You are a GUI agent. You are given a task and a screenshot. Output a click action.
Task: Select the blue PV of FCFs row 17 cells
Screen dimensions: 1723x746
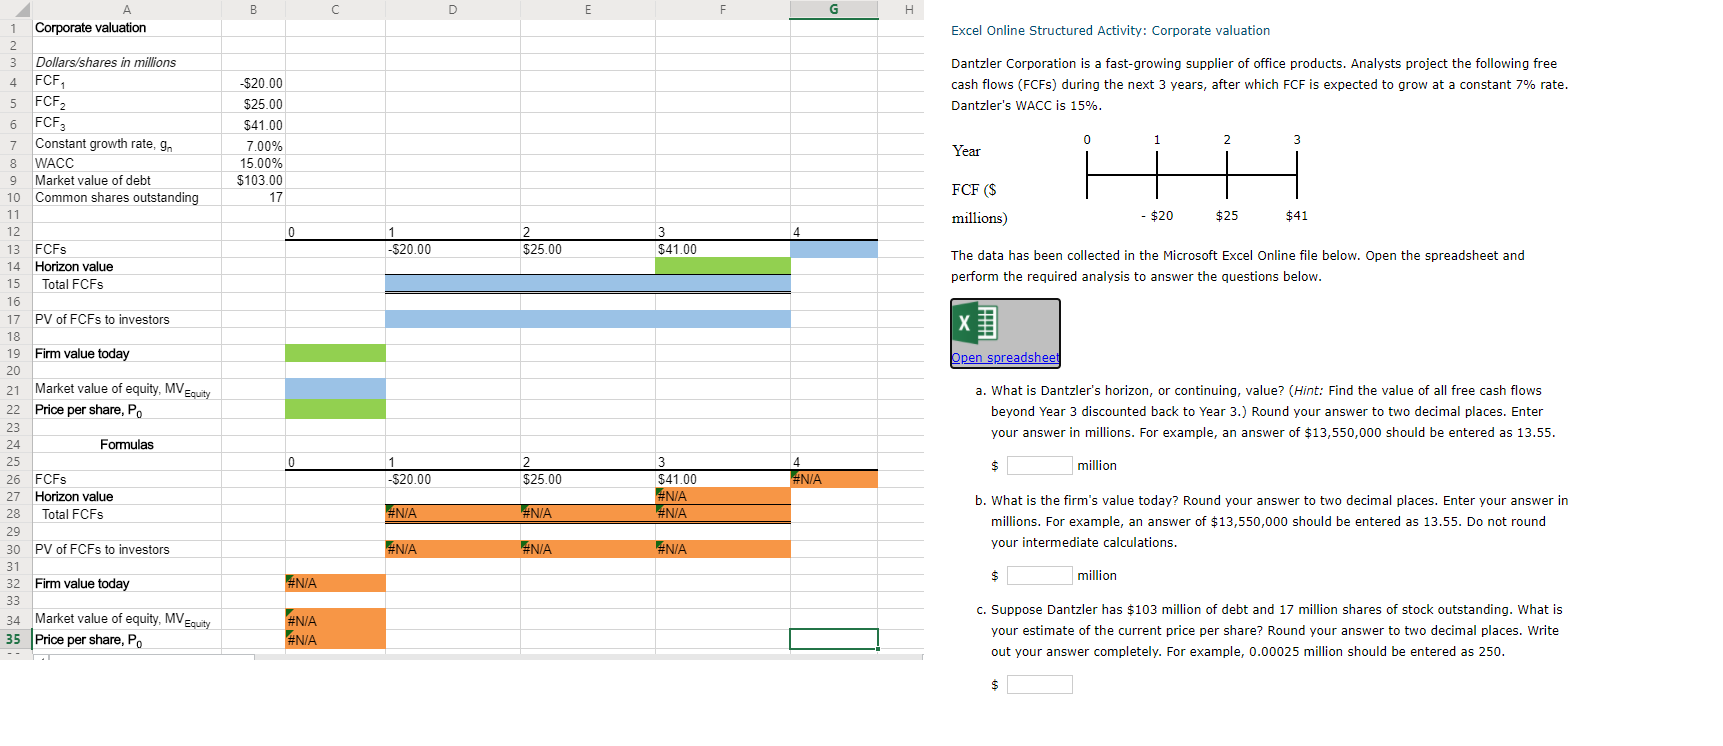588,319
